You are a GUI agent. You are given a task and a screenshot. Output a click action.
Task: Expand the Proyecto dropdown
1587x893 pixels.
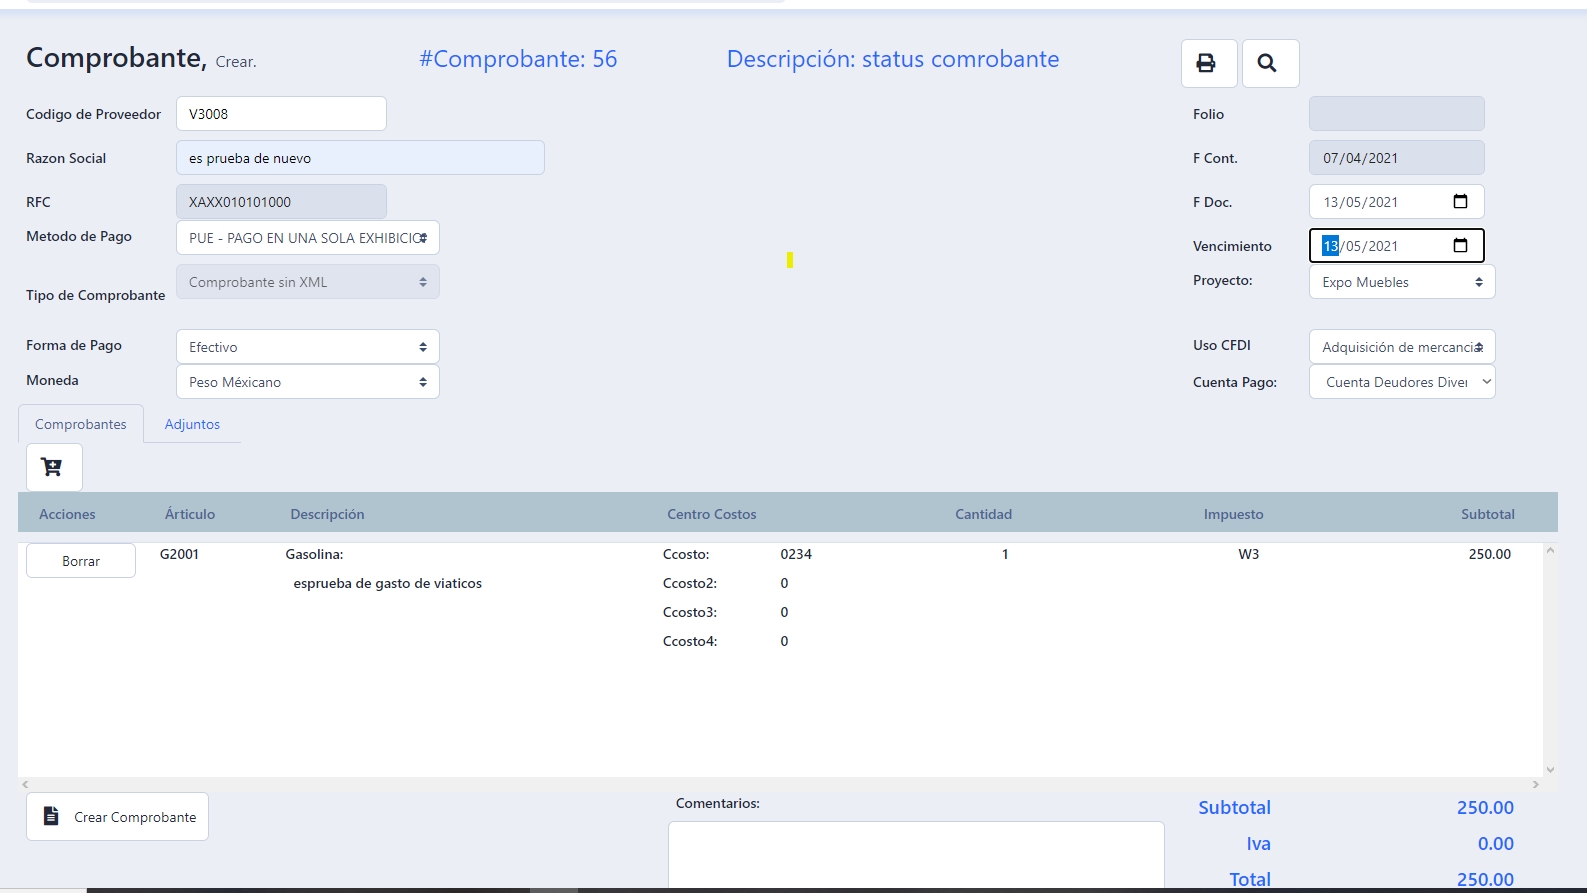pos(1401,282)
